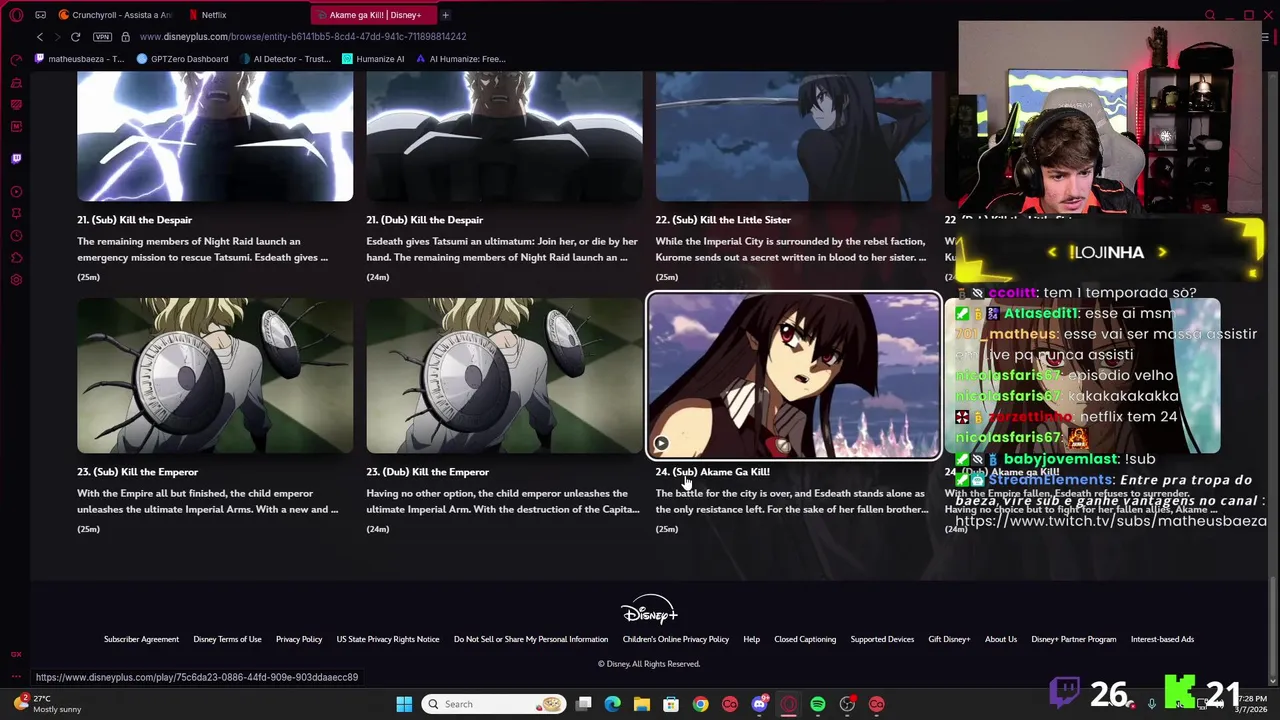The width and height of the screenshot is (1280, 720).
Task: Click the padlock site info icon
Action: point(125,37)
